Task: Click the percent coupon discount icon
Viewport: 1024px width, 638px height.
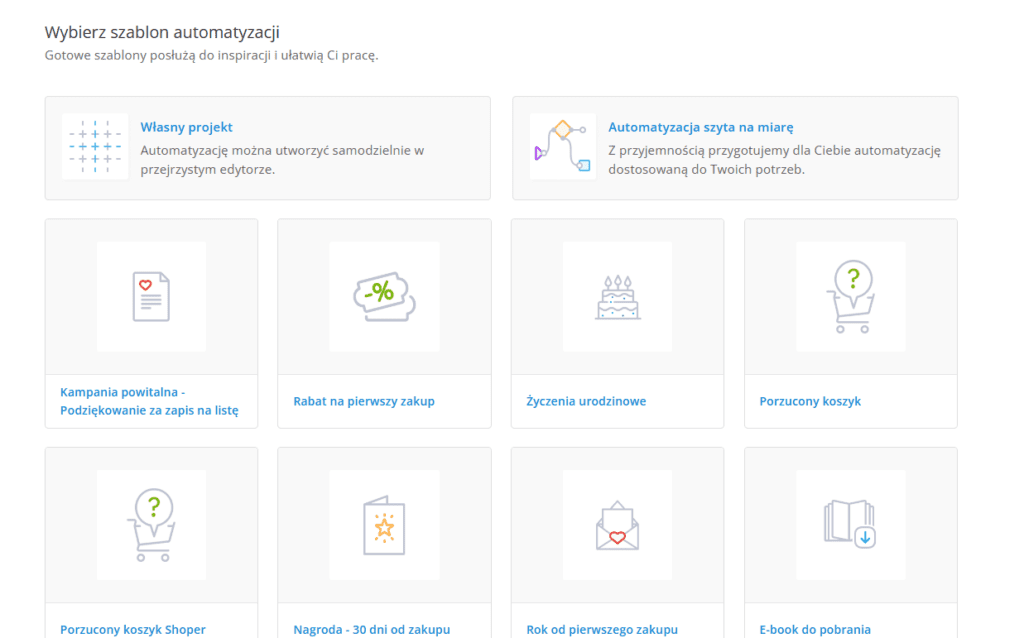Action: pos(384,297)
